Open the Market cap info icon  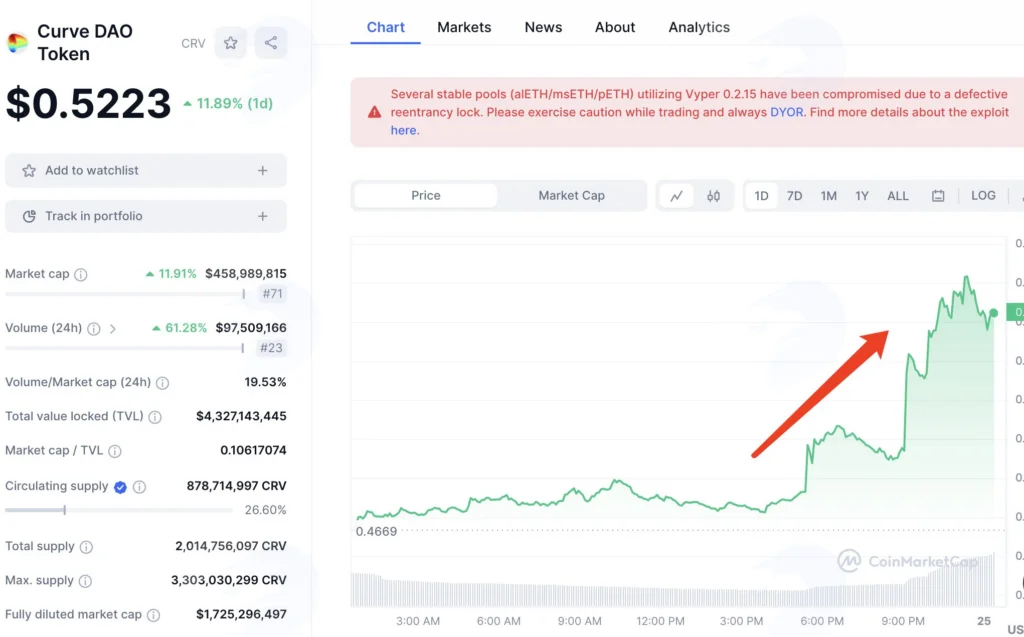(80, 274)
